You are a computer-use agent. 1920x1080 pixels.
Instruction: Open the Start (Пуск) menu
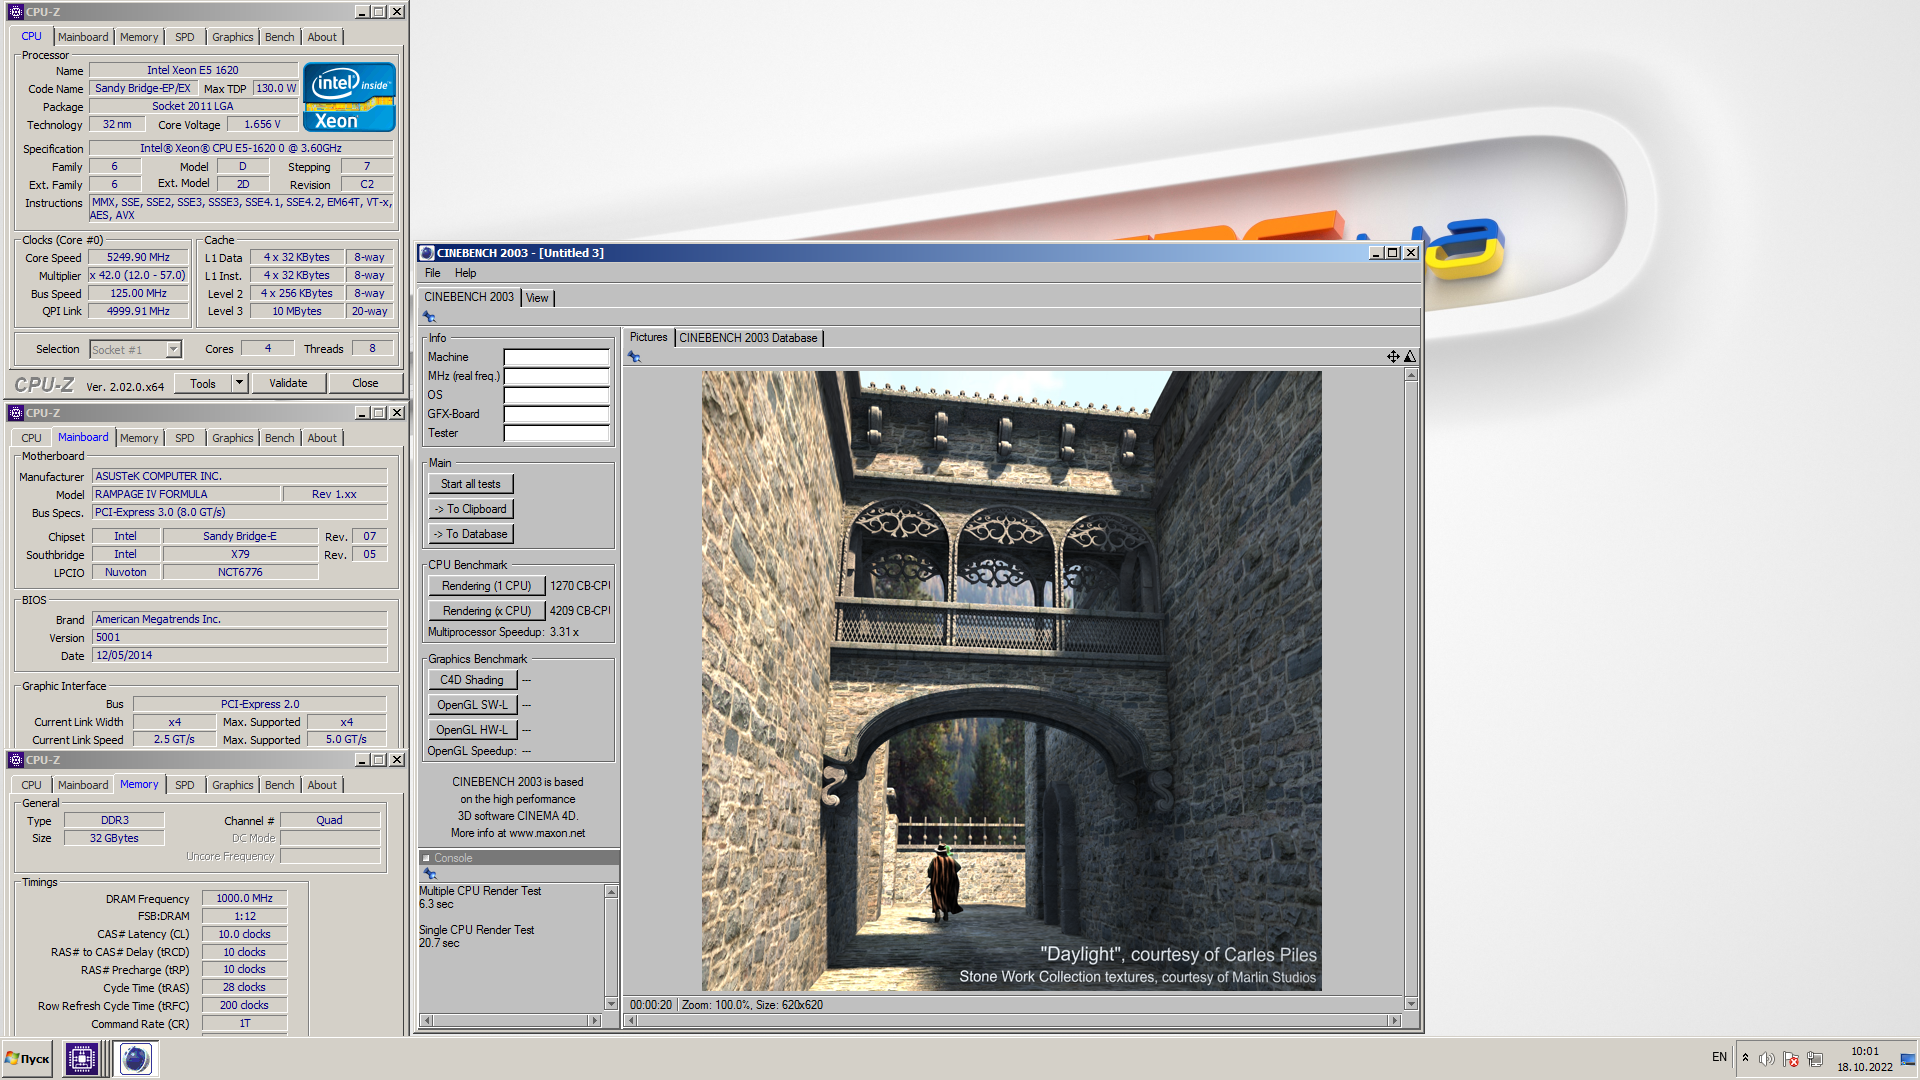[x=28, y=1058]
